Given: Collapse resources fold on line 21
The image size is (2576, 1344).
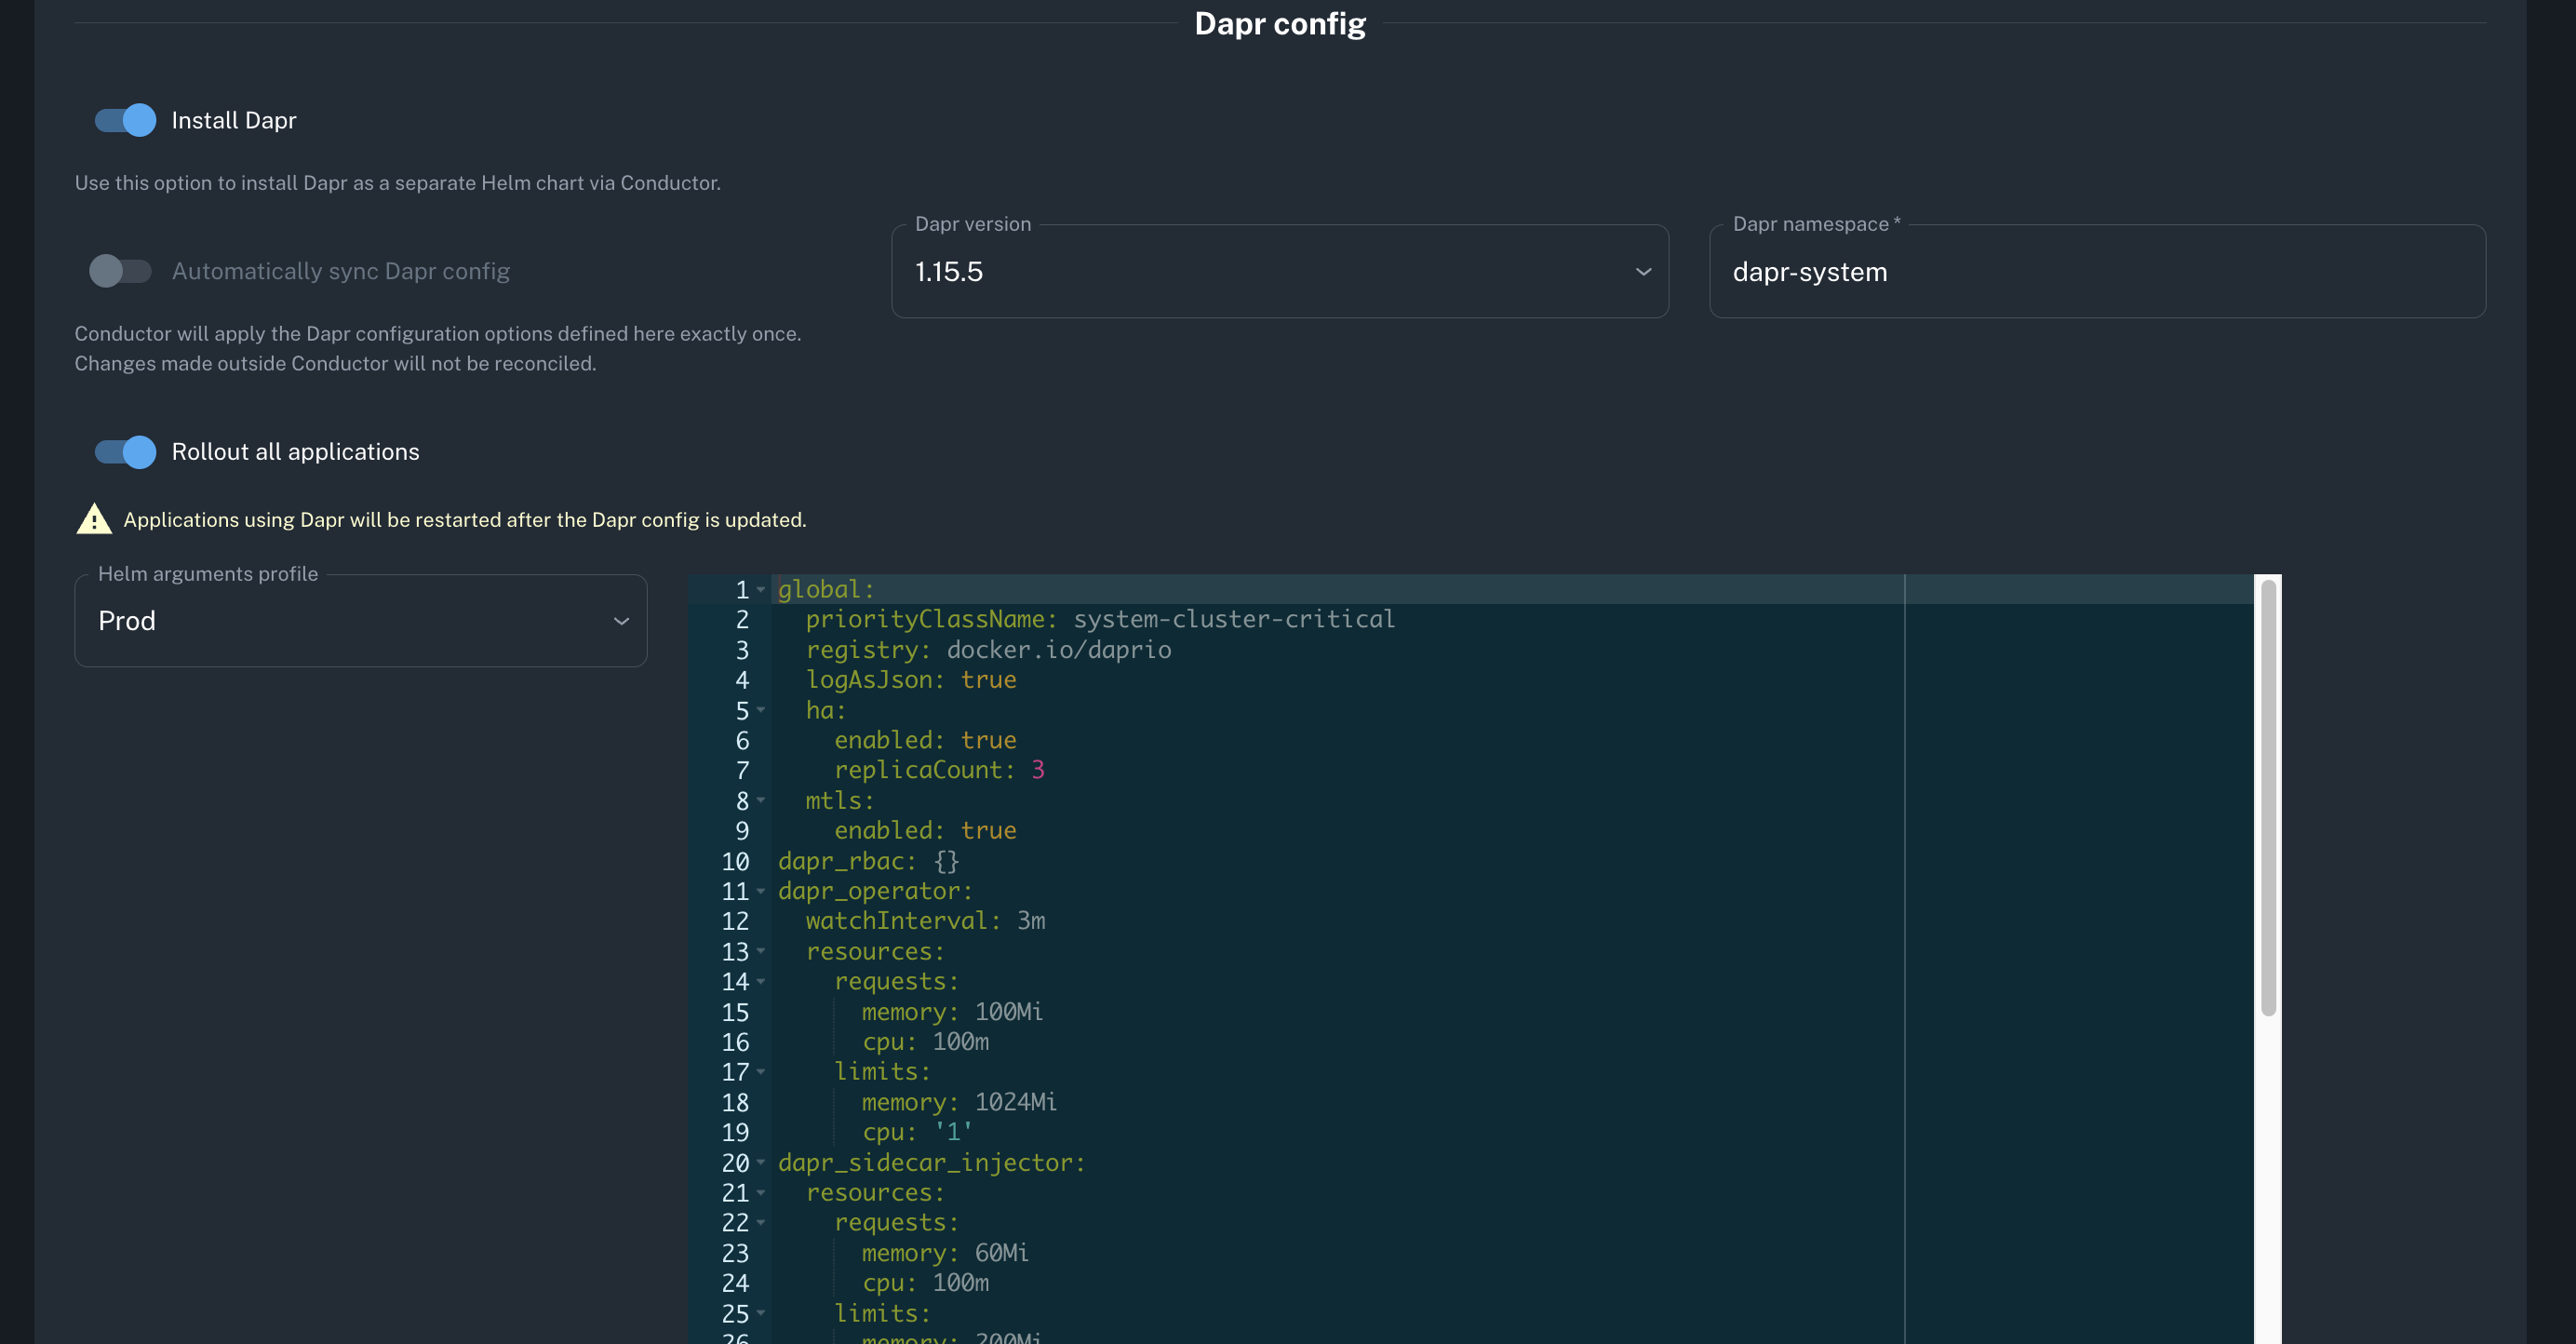Looking at the screenshot, I should point(761,1192).
